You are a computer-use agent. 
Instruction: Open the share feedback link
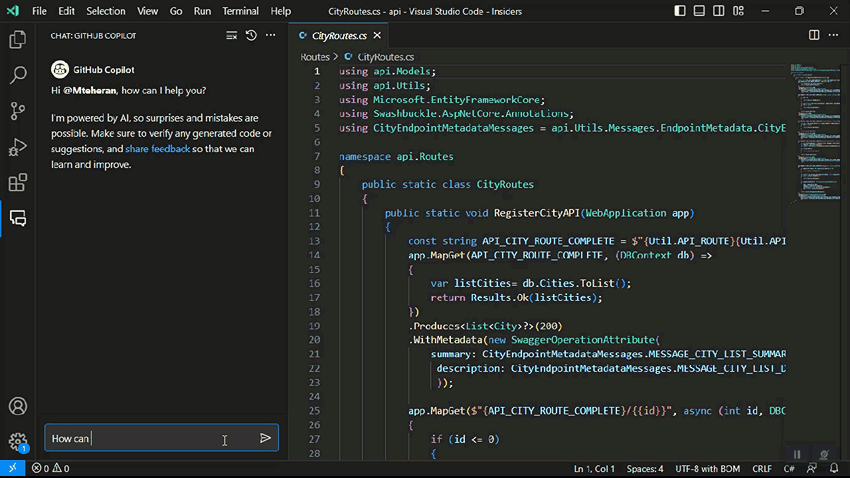tap(158, 148)
